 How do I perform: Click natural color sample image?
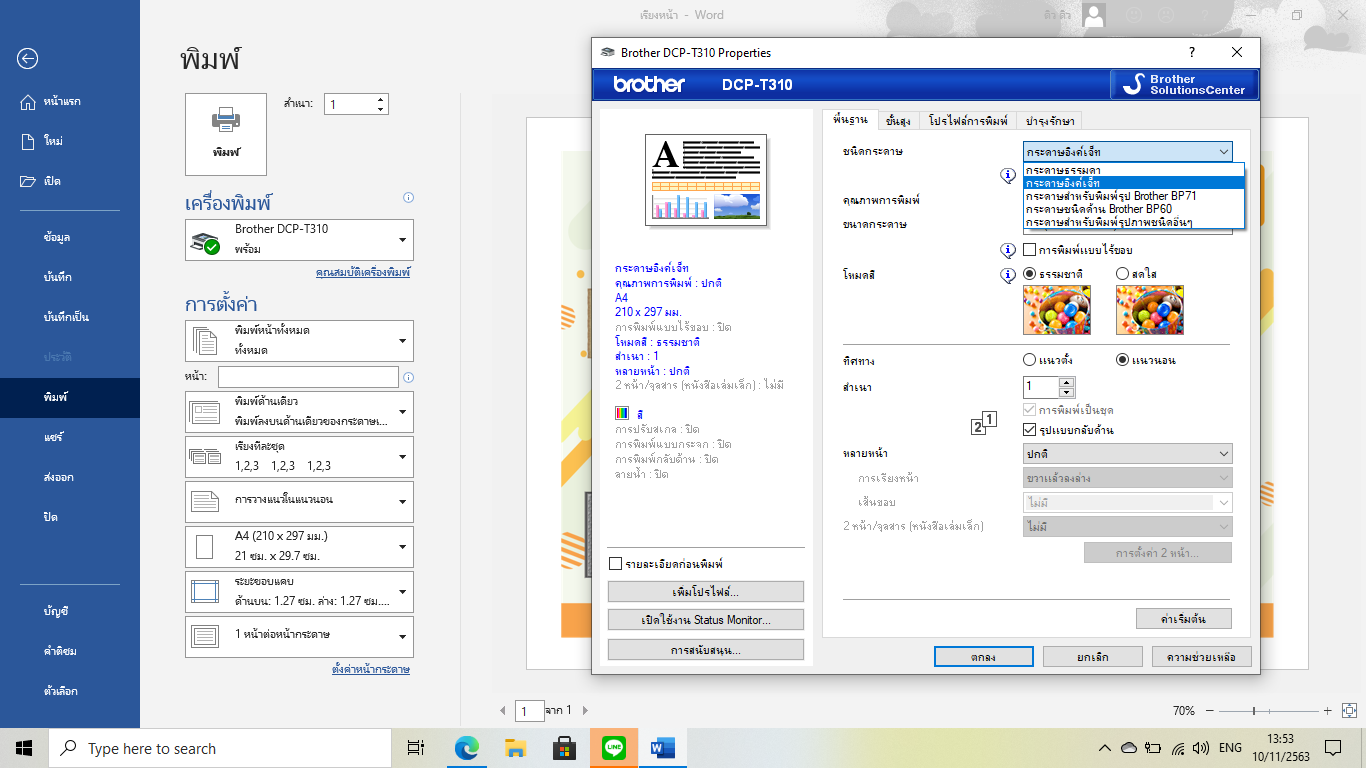[1056, 309]
